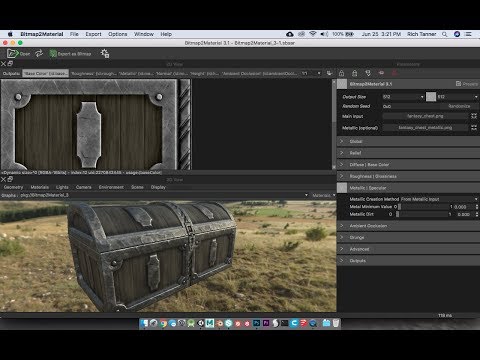Select the Roughness output tab
This screenshot has width=480, height=360.
point(93,73)
